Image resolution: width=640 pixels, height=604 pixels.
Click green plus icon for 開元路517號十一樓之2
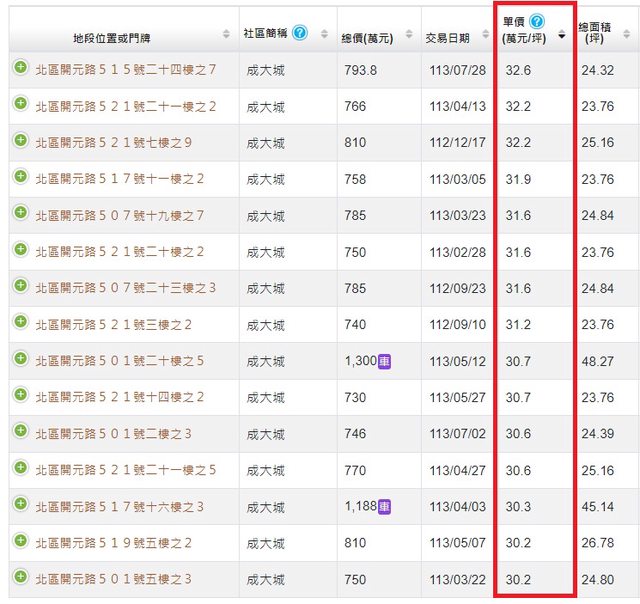point(20,177)
